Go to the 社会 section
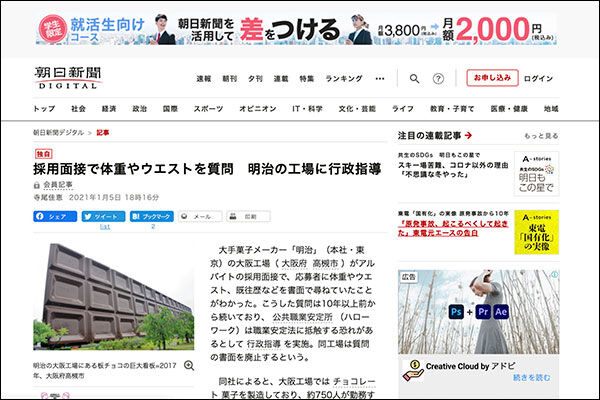Screen dimensions: 600x400 (x=78, y=109)
